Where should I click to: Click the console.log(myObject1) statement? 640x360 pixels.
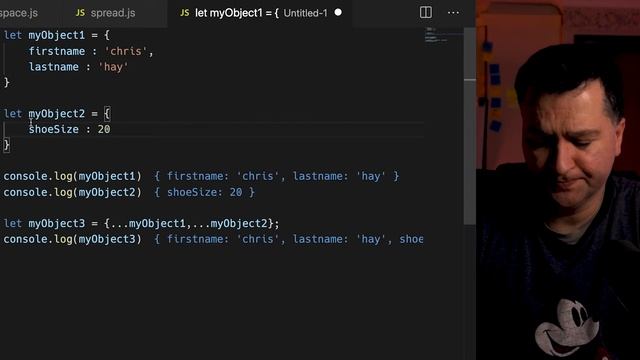(72, 176)
